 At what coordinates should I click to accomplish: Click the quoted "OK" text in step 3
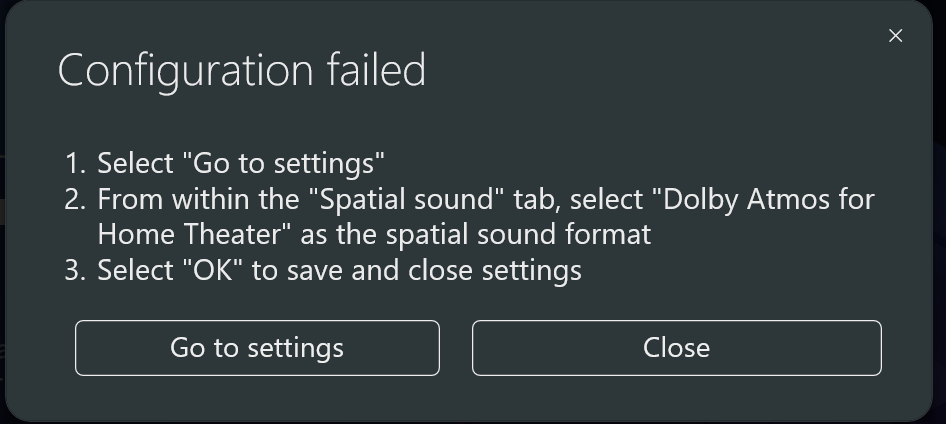tap(211, 270)
